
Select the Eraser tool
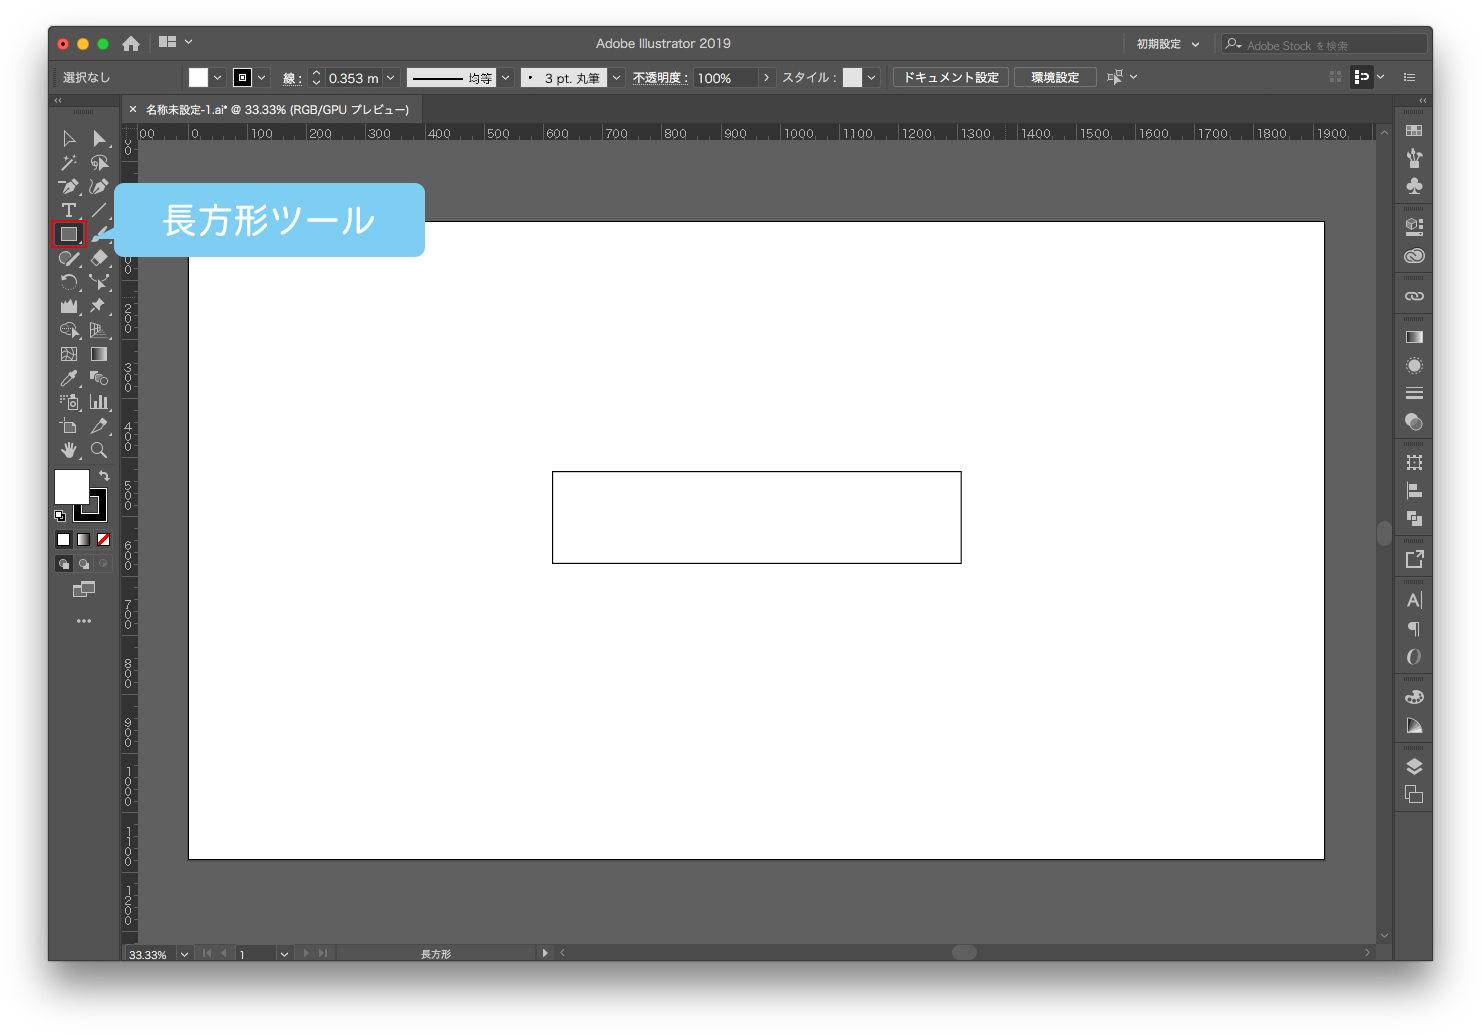point(99,258)
